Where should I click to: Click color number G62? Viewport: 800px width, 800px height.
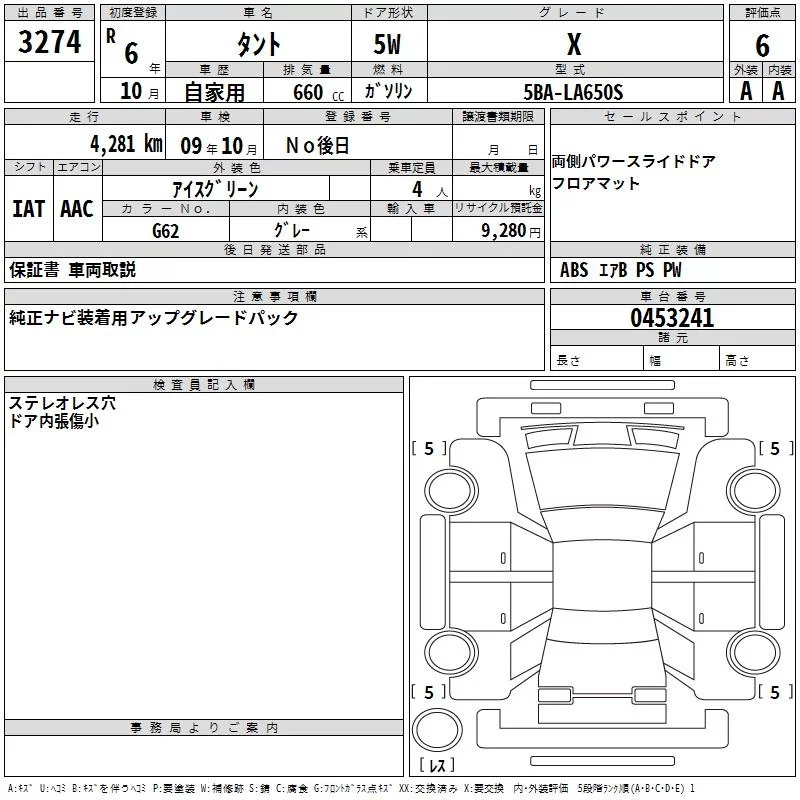click(x=166, y=231)
